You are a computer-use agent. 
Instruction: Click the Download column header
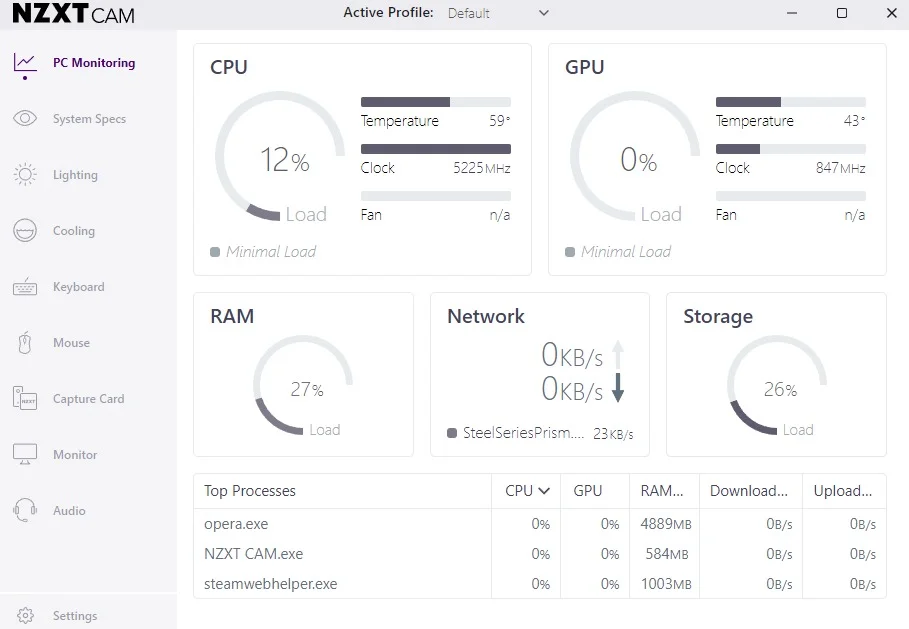749,491
